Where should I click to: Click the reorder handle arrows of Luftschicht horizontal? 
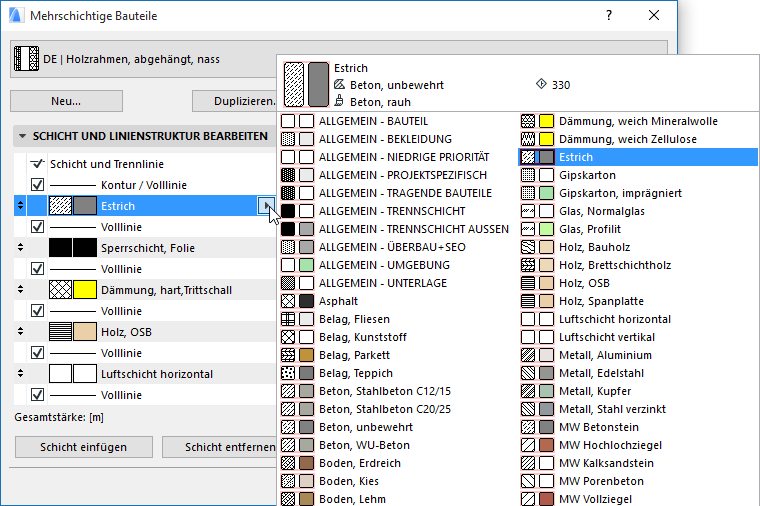(20, 373)
